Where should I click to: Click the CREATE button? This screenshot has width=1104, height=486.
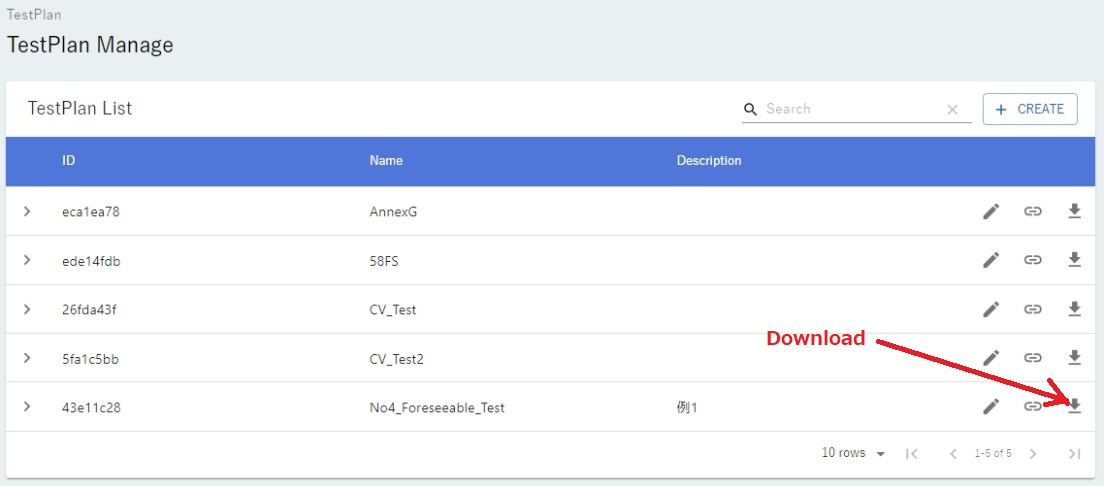coord(1030,109)
